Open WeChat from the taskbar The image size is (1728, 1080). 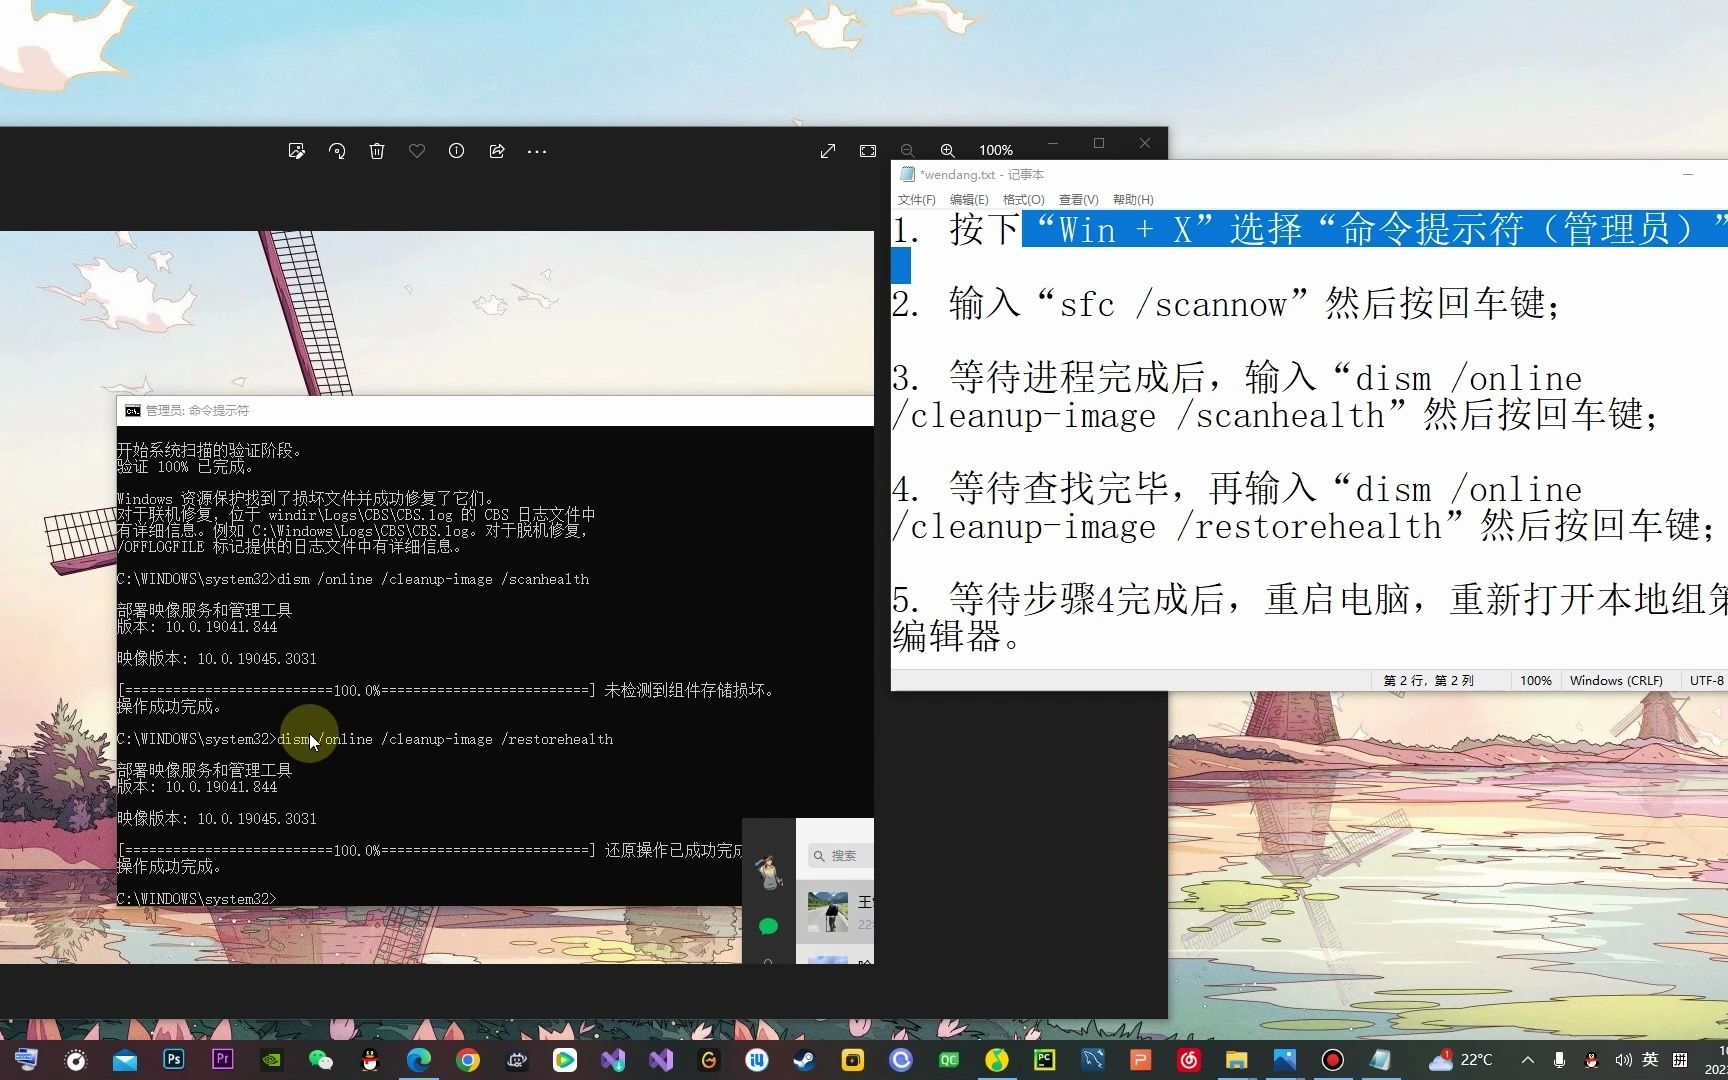[x=320, y=1060]
